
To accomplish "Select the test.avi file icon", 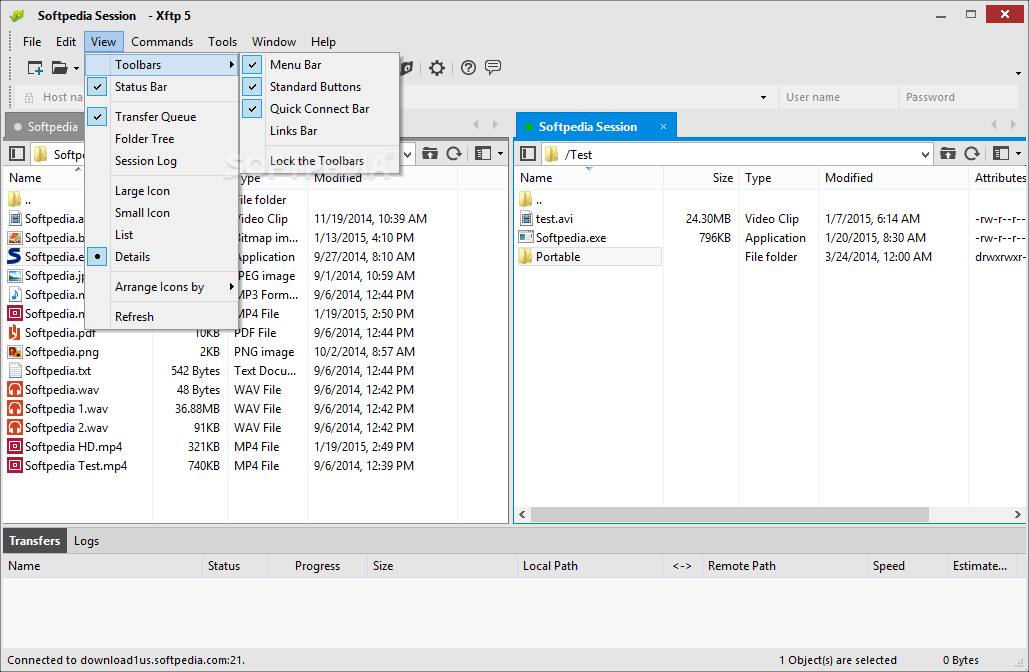I will [x=526, y=219].
